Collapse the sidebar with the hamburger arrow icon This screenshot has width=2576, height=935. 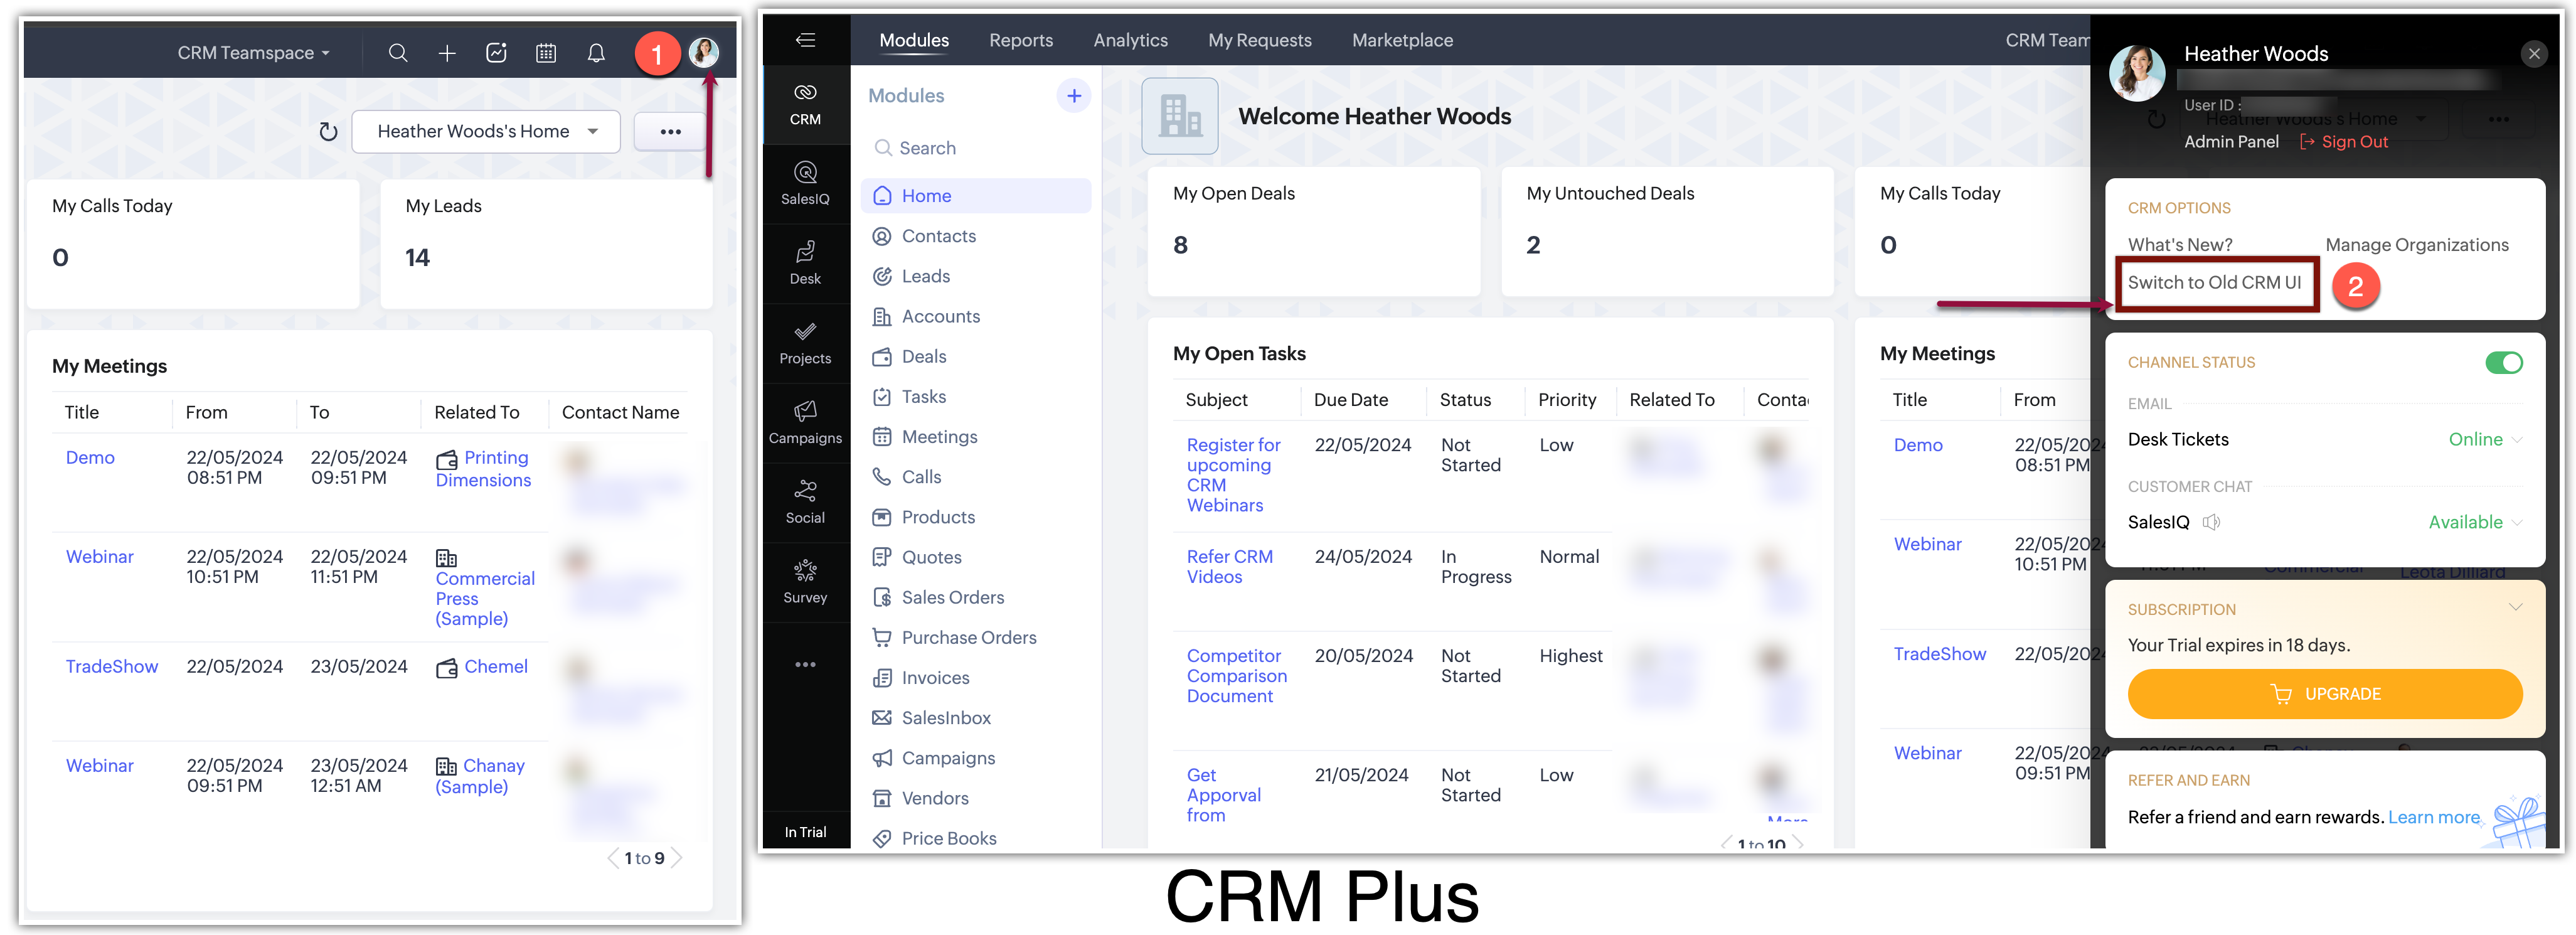pos(805,40)
